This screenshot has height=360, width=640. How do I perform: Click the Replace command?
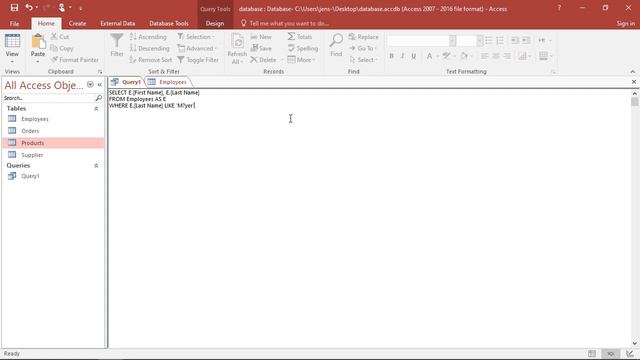(364, 37)
